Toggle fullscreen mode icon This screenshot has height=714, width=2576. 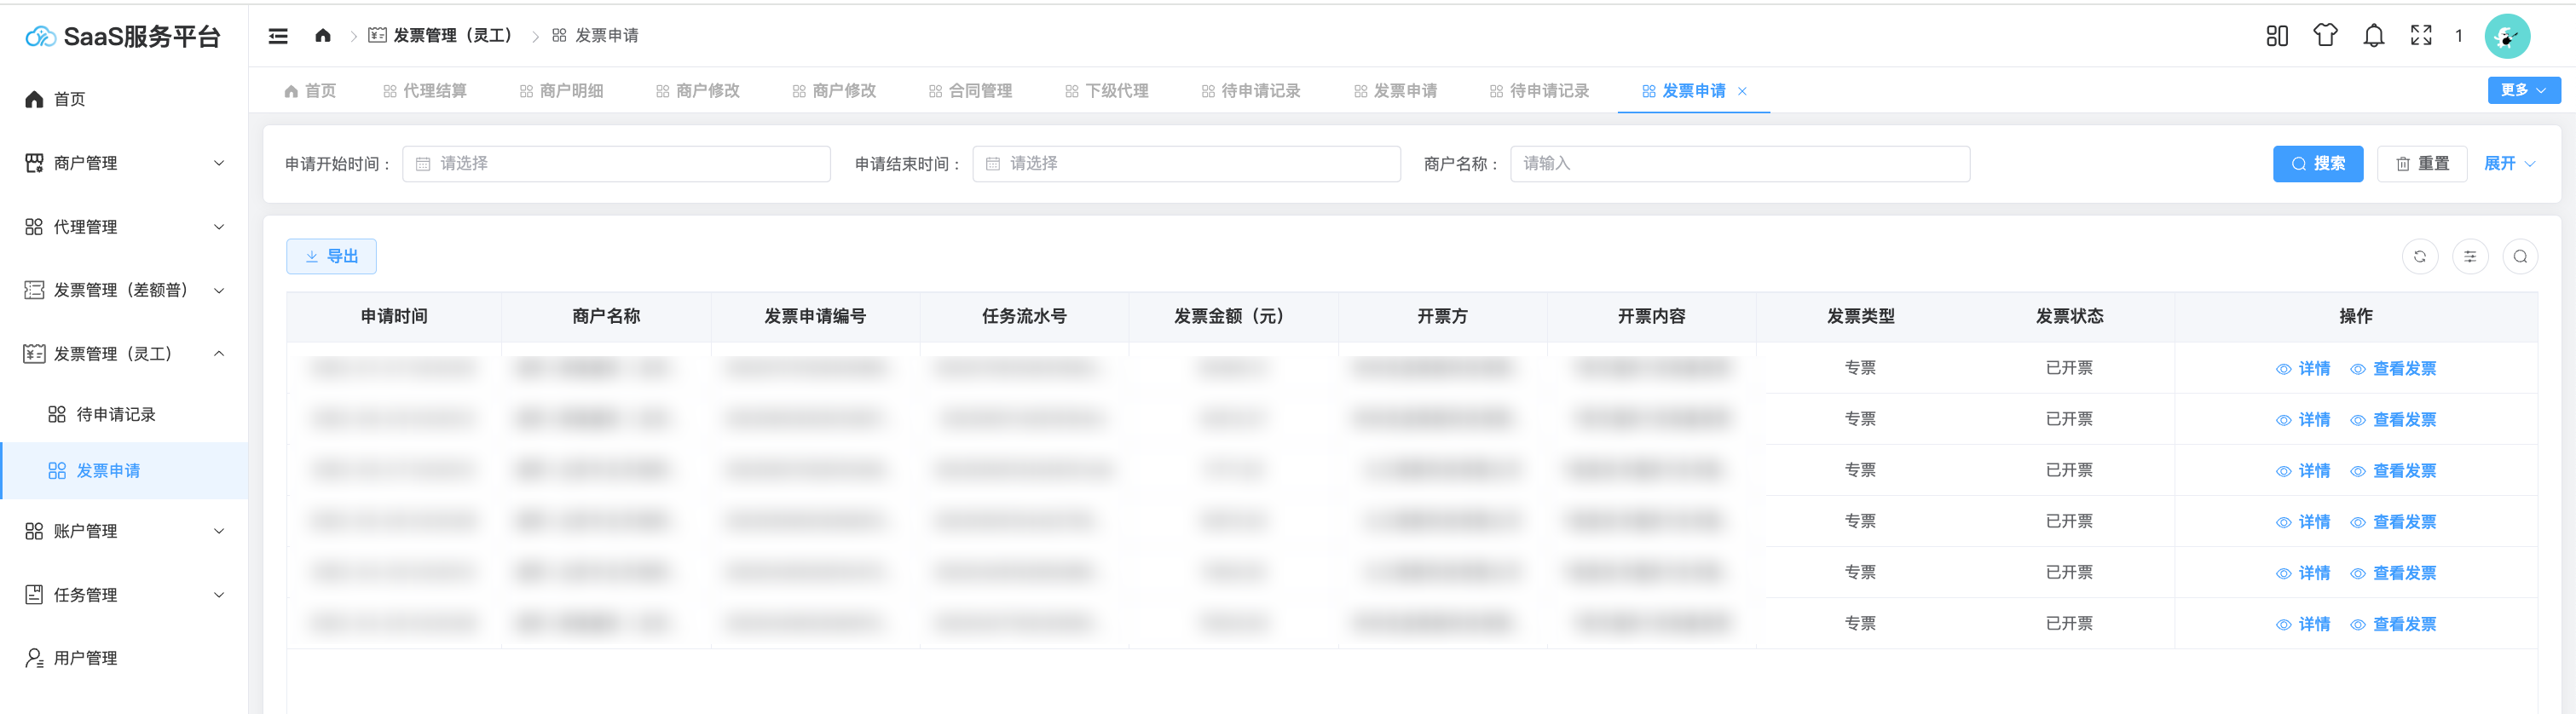[2420, 36]
